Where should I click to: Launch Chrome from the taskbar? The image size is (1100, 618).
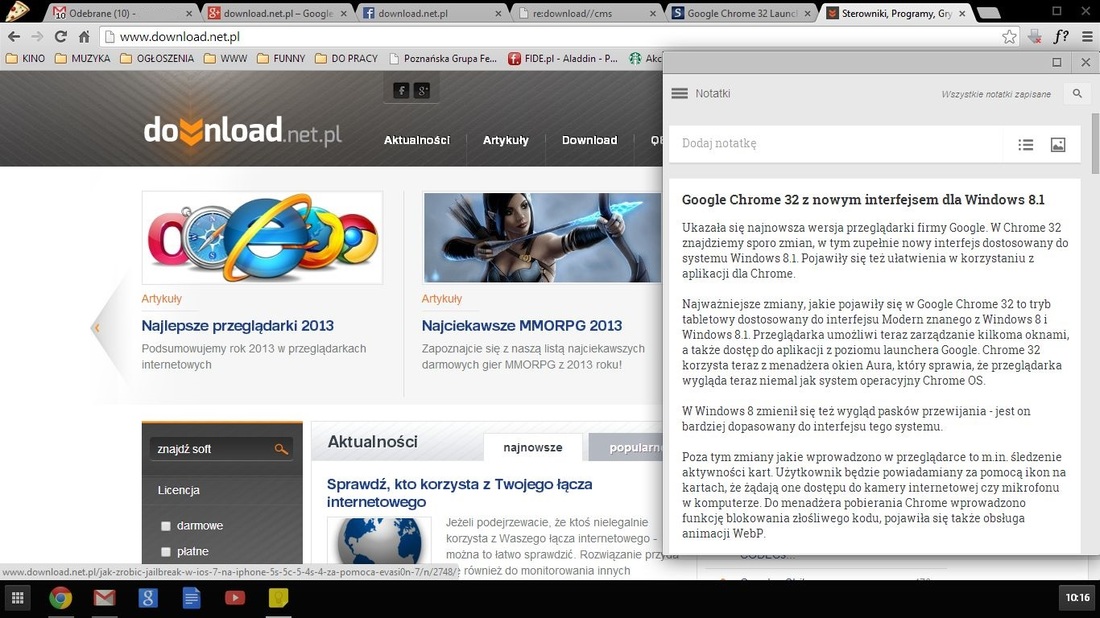[x=60, y=598]
